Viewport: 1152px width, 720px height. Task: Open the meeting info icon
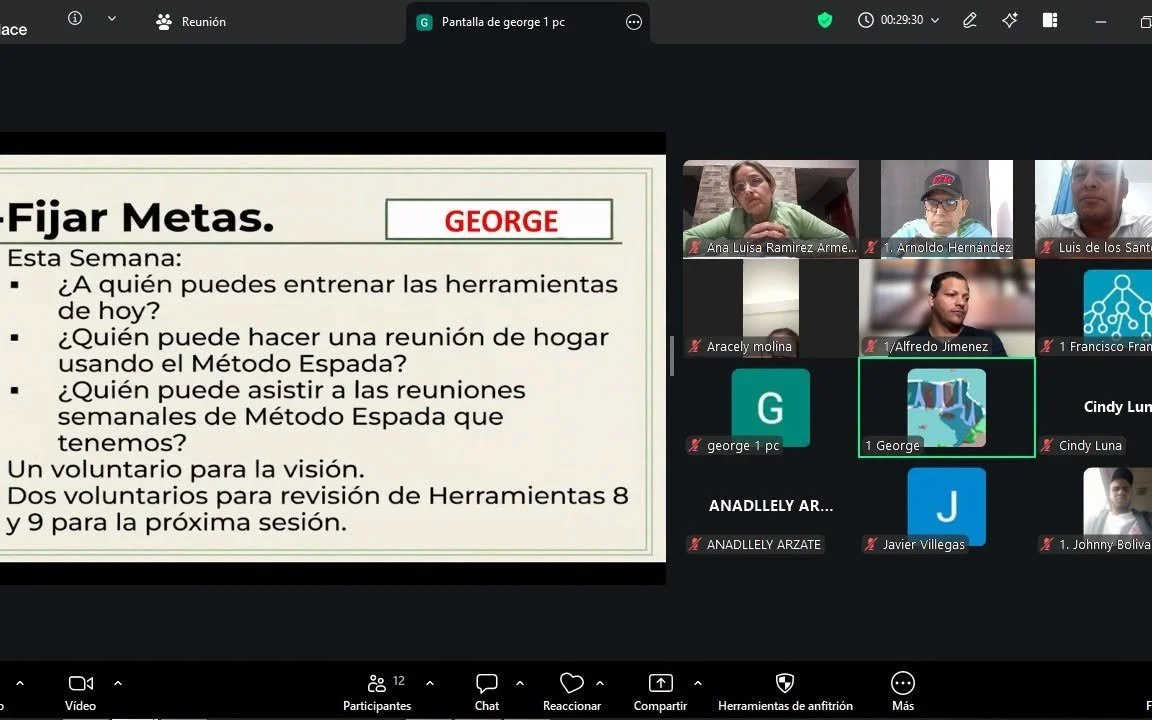pos(75,18)
